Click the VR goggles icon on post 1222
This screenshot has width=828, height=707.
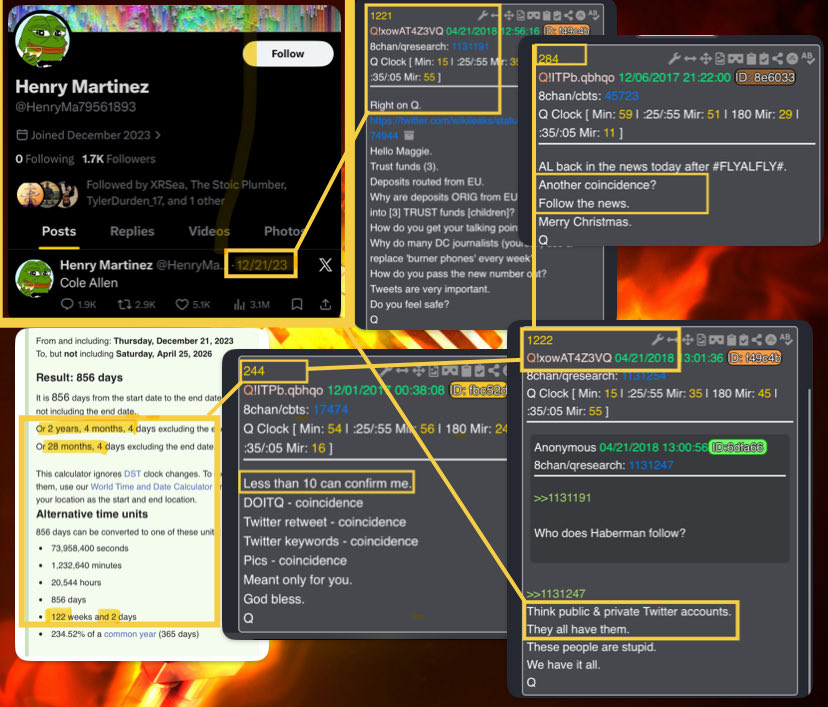tap(716, 340)
